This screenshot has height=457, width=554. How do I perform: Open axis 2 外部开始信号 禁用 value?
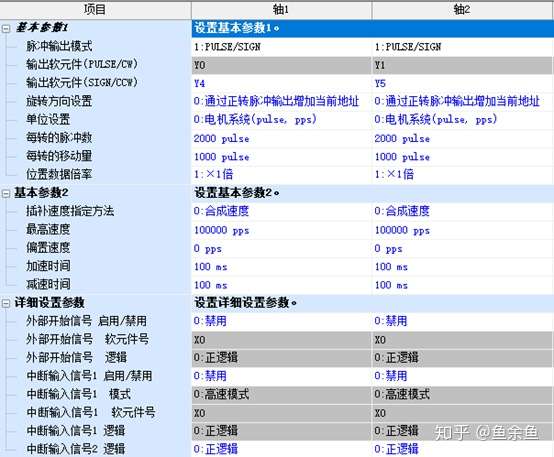point(462,322)
